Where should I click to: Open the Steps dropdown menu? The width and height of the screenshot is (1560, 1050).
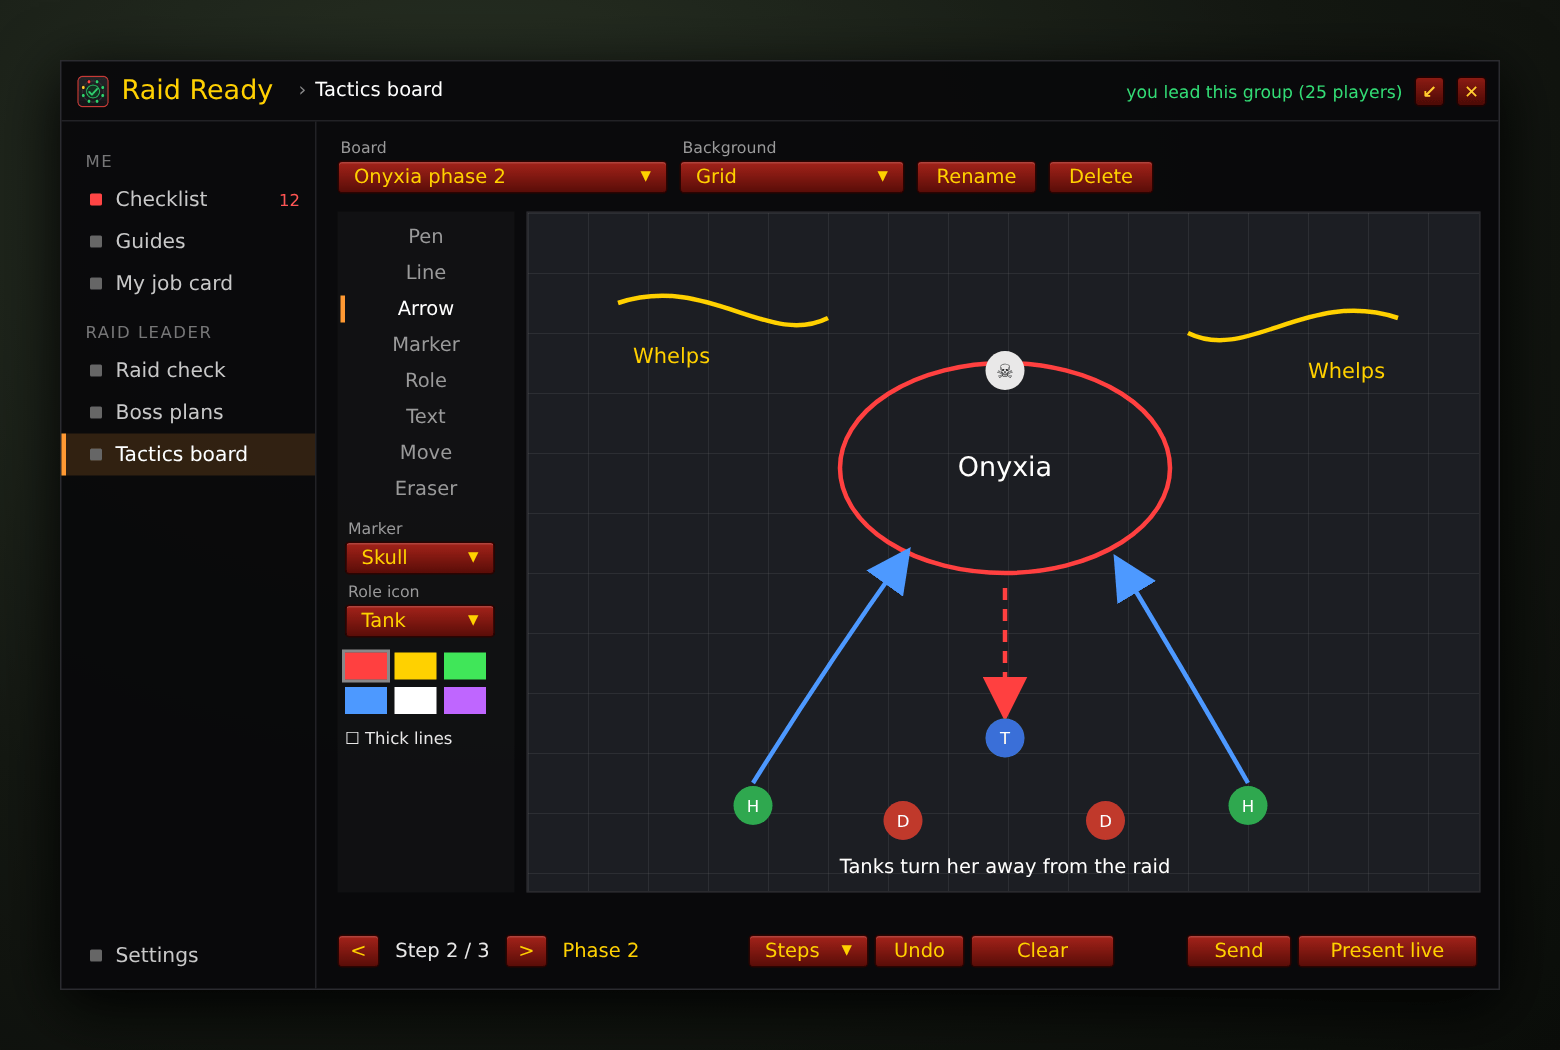(x=808, y=950)
